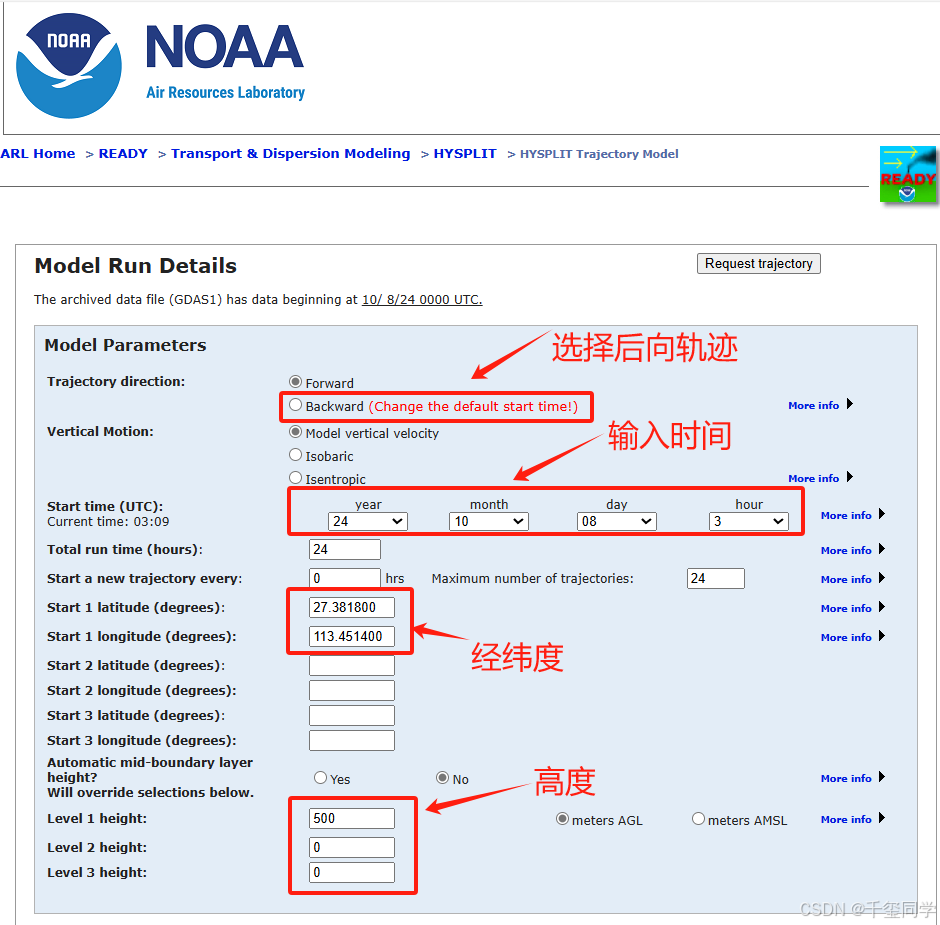The width and height of the screenshot is (940, 925).
Task: Click the Start 1 latitude input field
Action: tap(350, 607)
